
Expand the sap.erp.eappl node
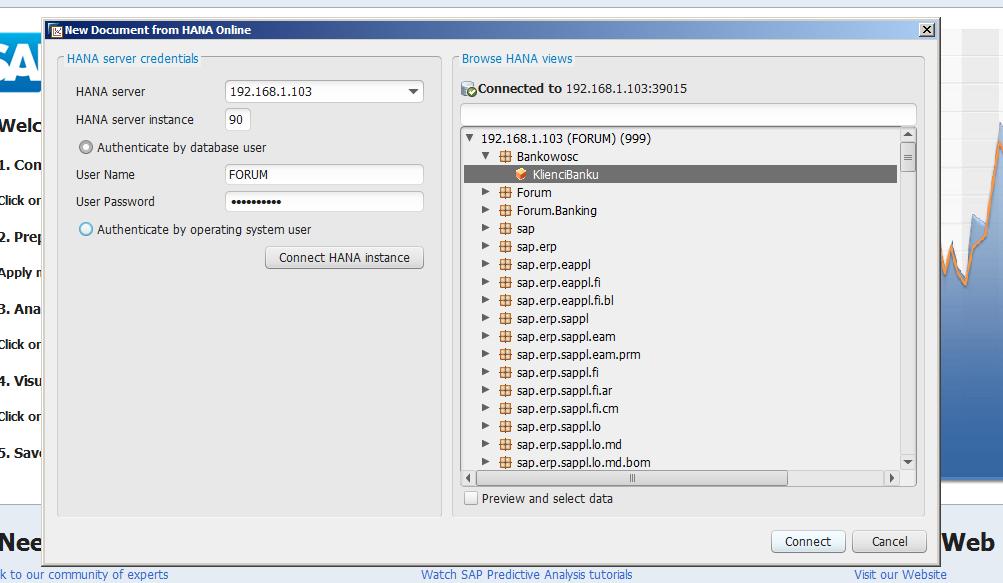tap(486, 264)
